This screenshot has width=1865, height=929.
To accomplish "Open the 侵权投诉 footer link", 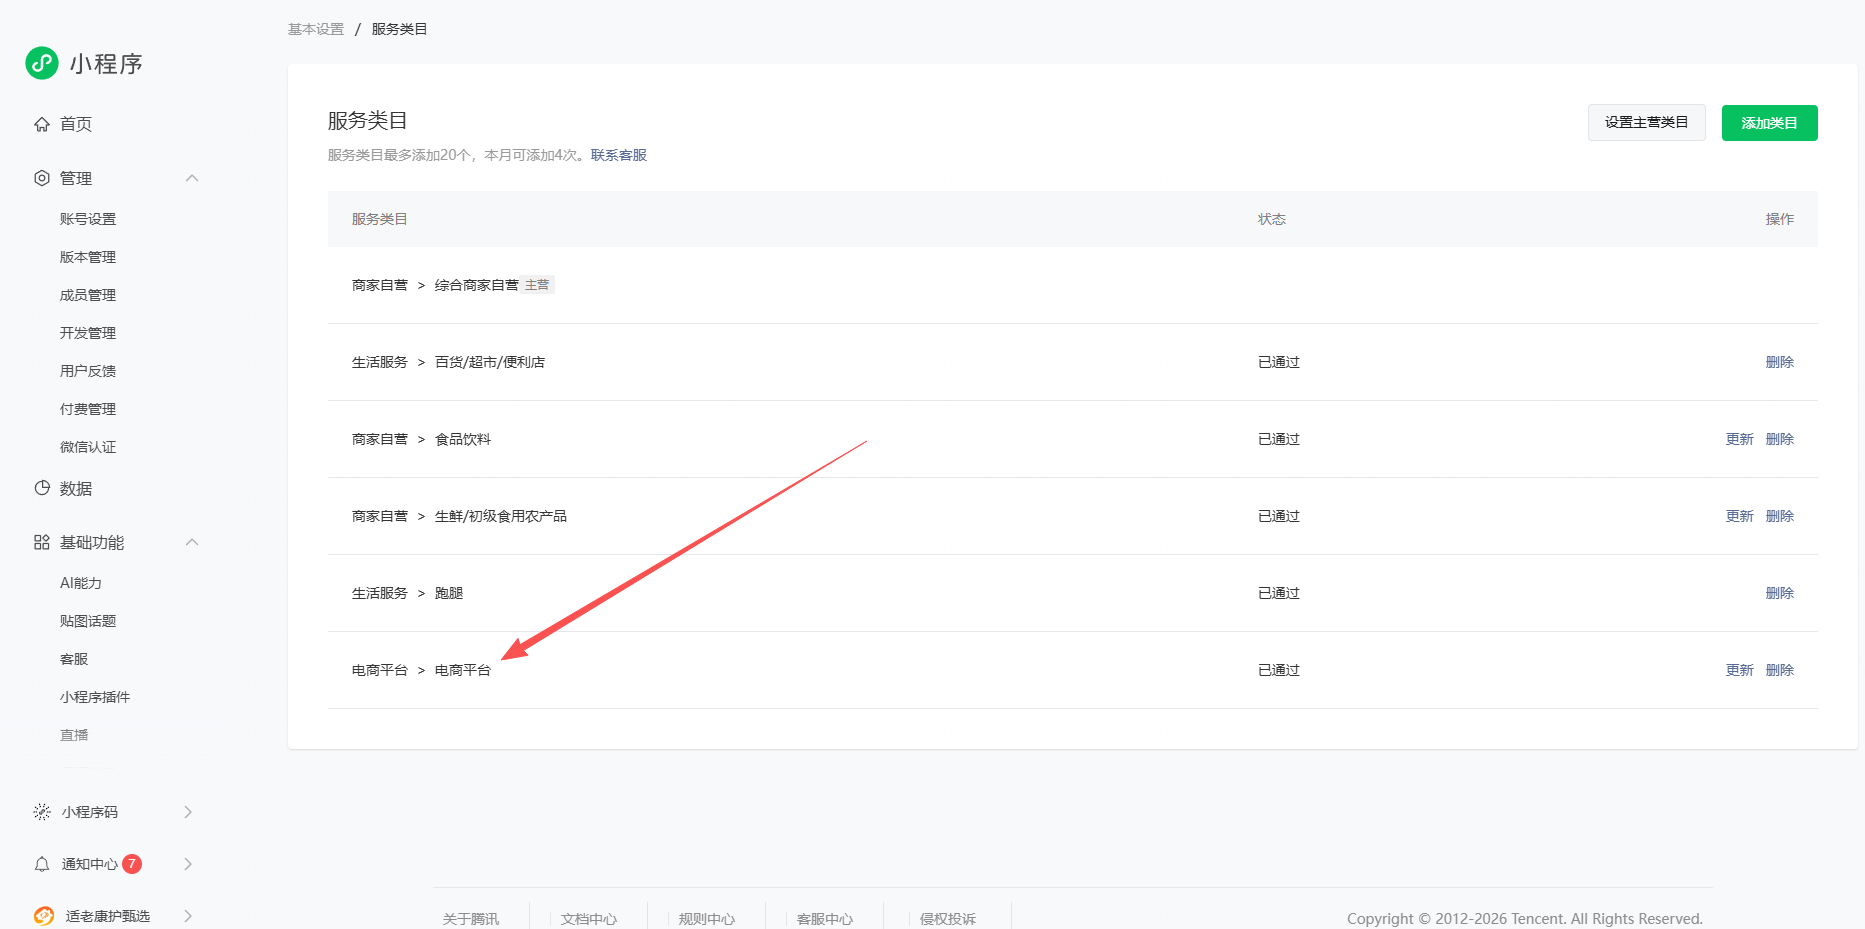I will coord(948,919).
